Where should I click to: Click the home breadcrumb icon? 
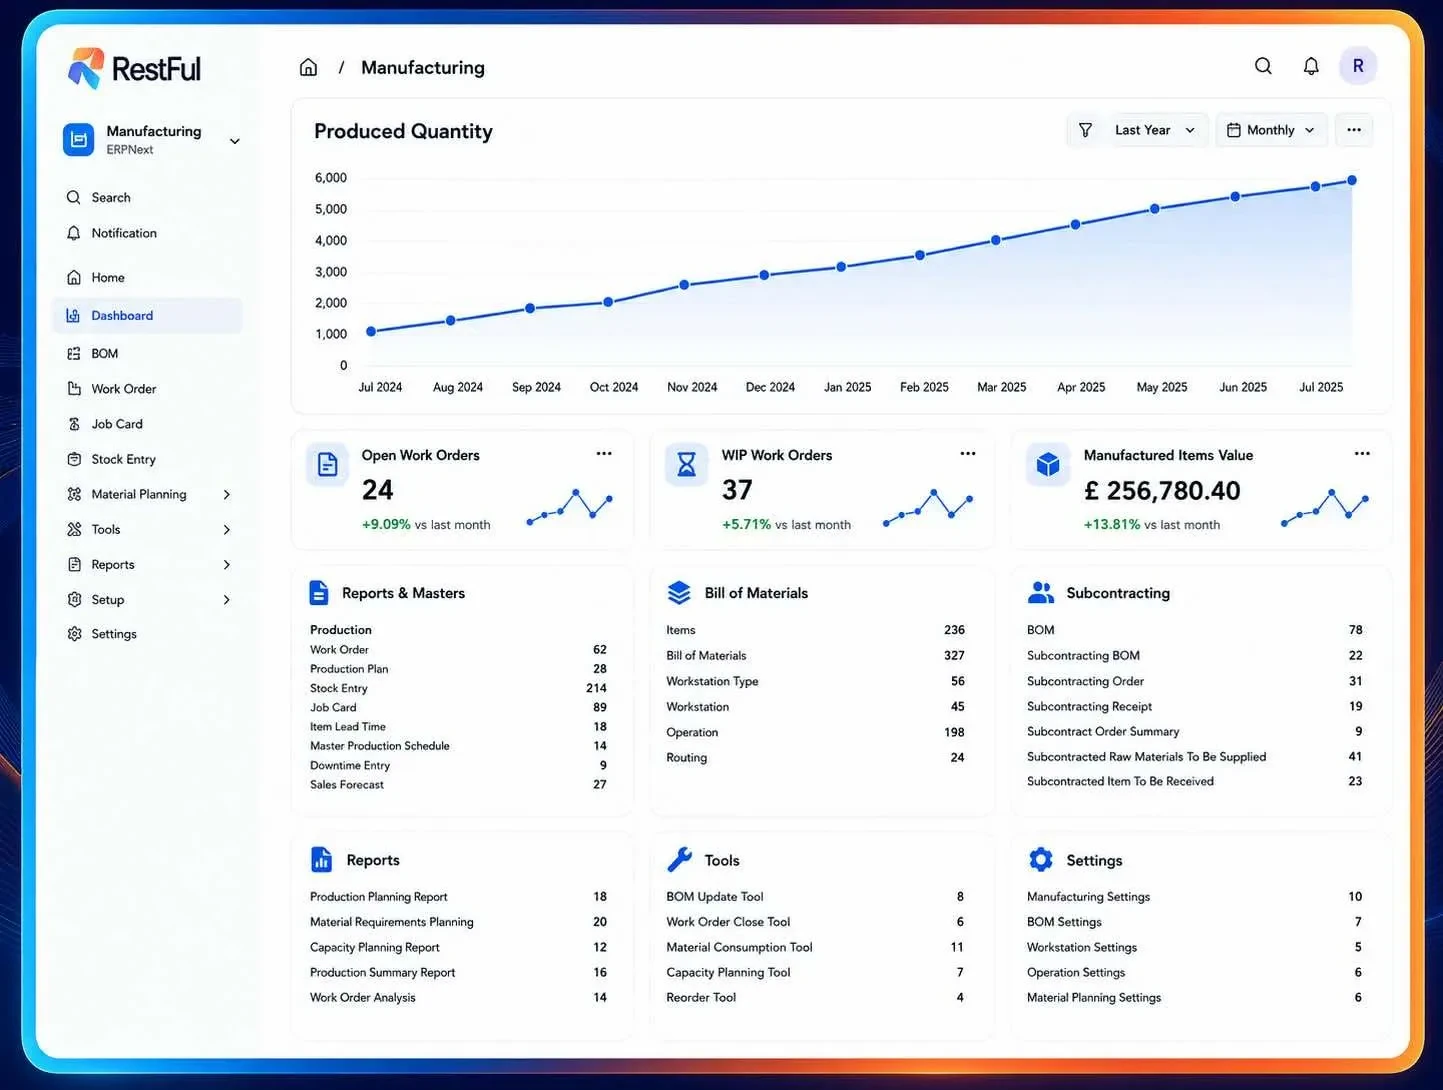[x=308, y=67]
